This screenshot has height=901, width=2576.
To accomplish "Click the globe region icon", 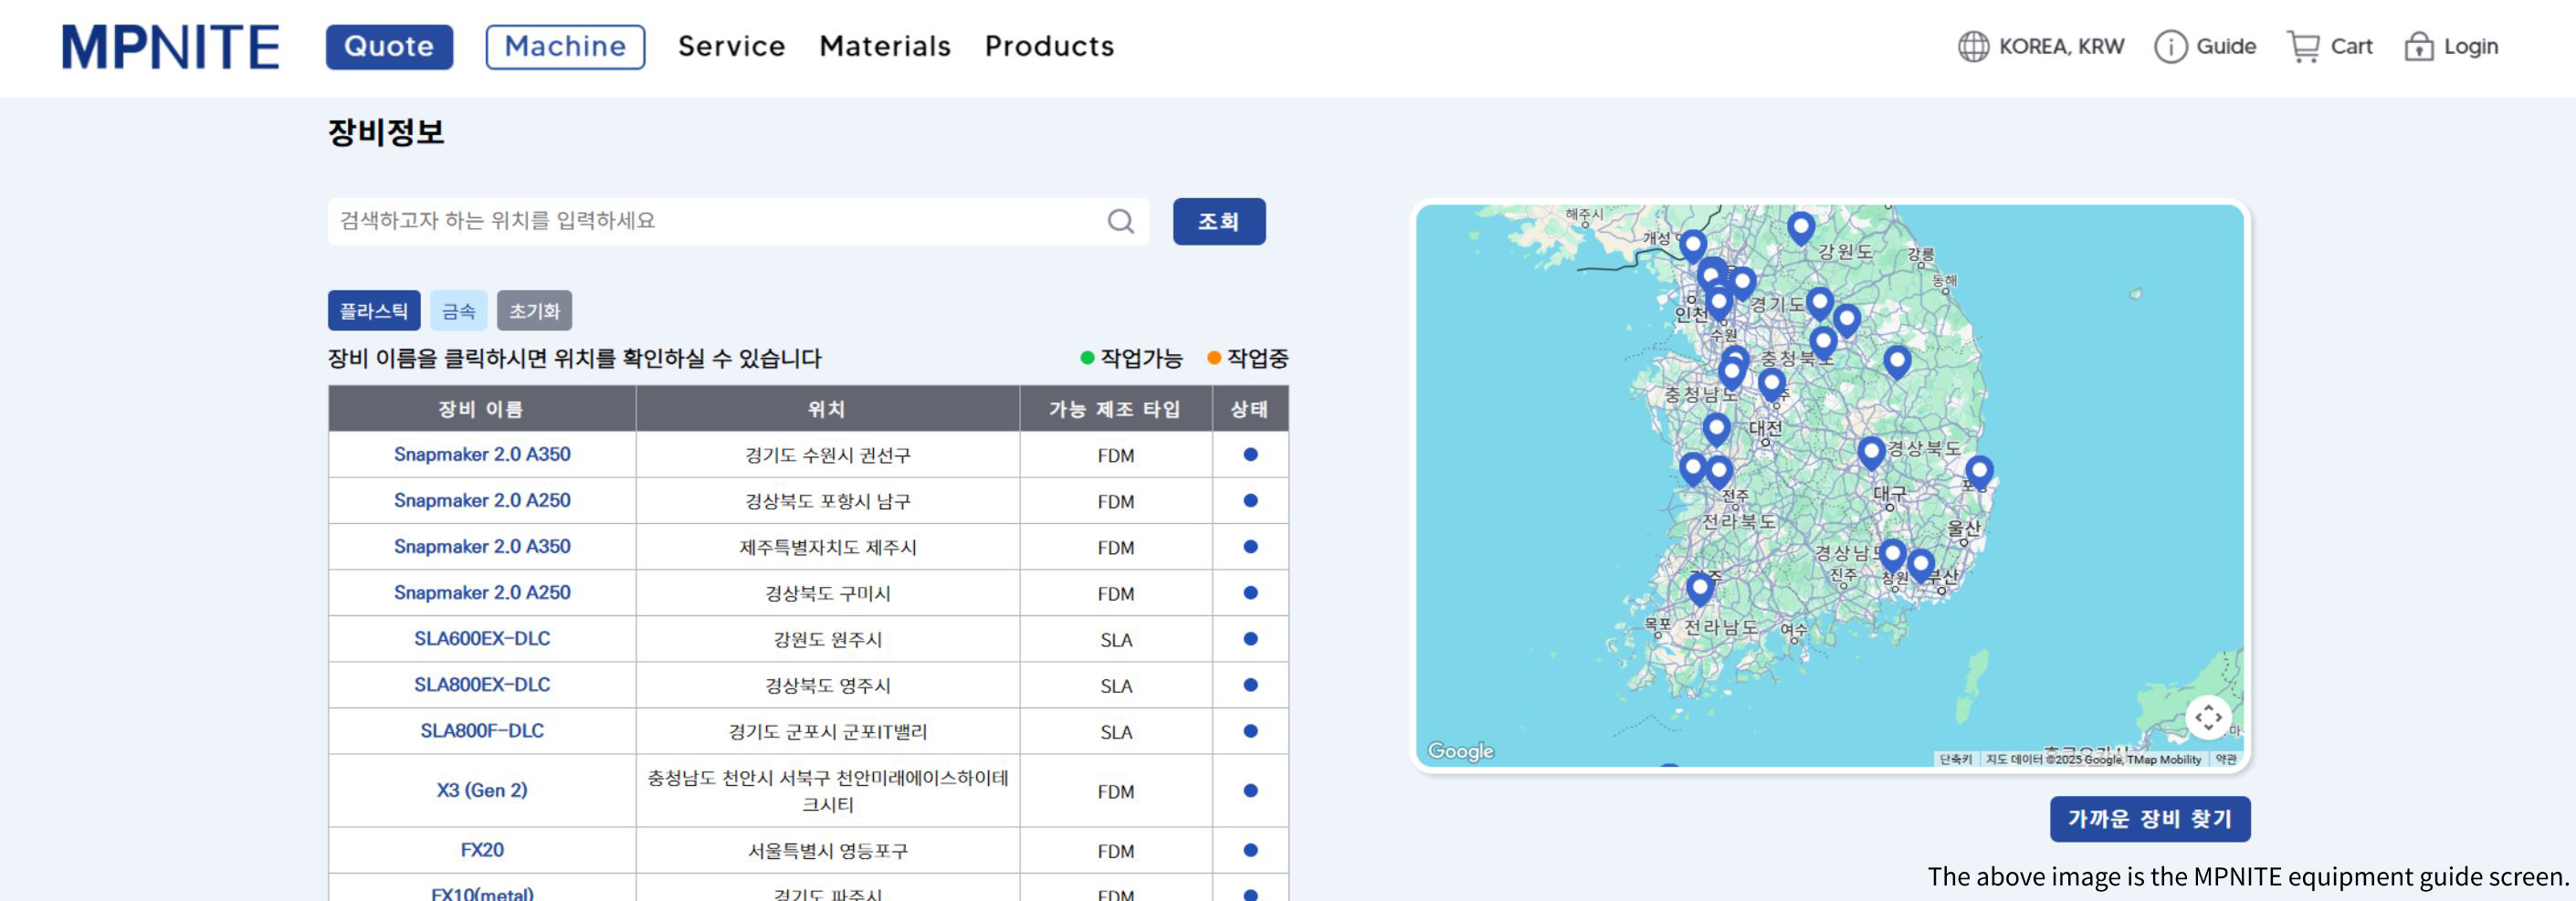I will [1973, 46].
